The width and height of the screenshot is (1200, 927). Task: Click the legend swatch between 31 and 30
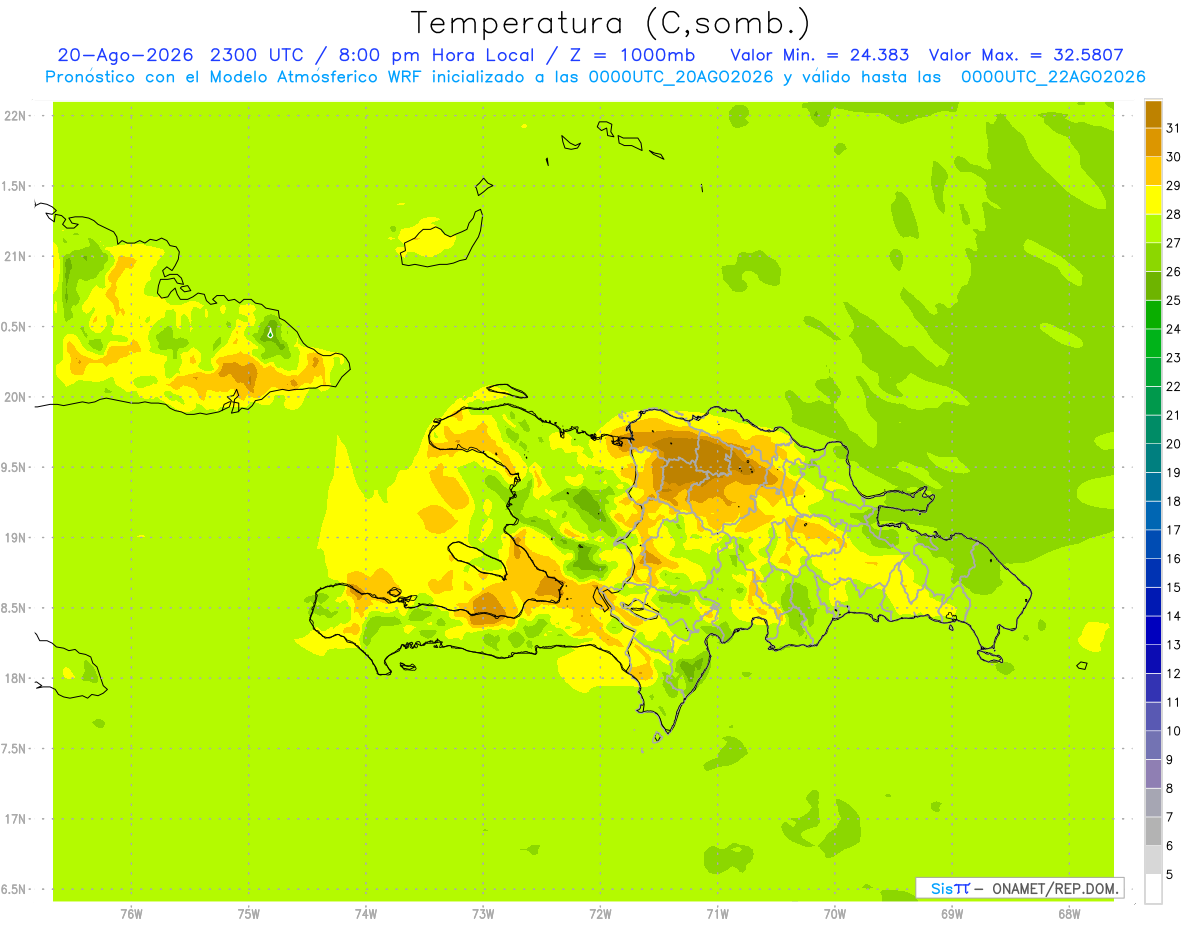(1153, 143)
